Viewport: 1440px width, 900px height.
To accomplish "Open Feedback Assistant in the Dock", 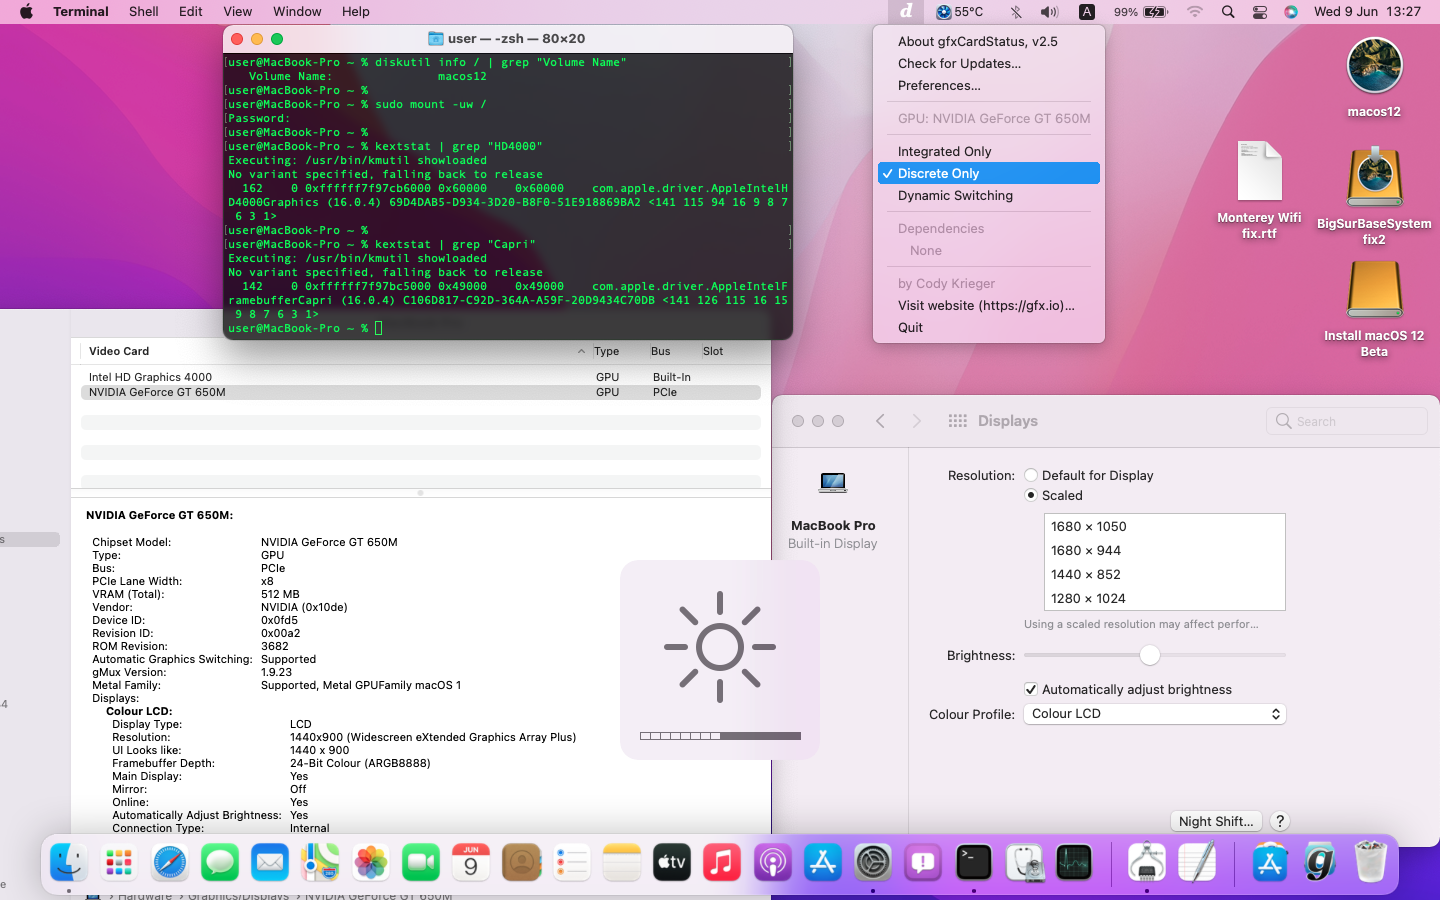I will [x=923, y=862].
